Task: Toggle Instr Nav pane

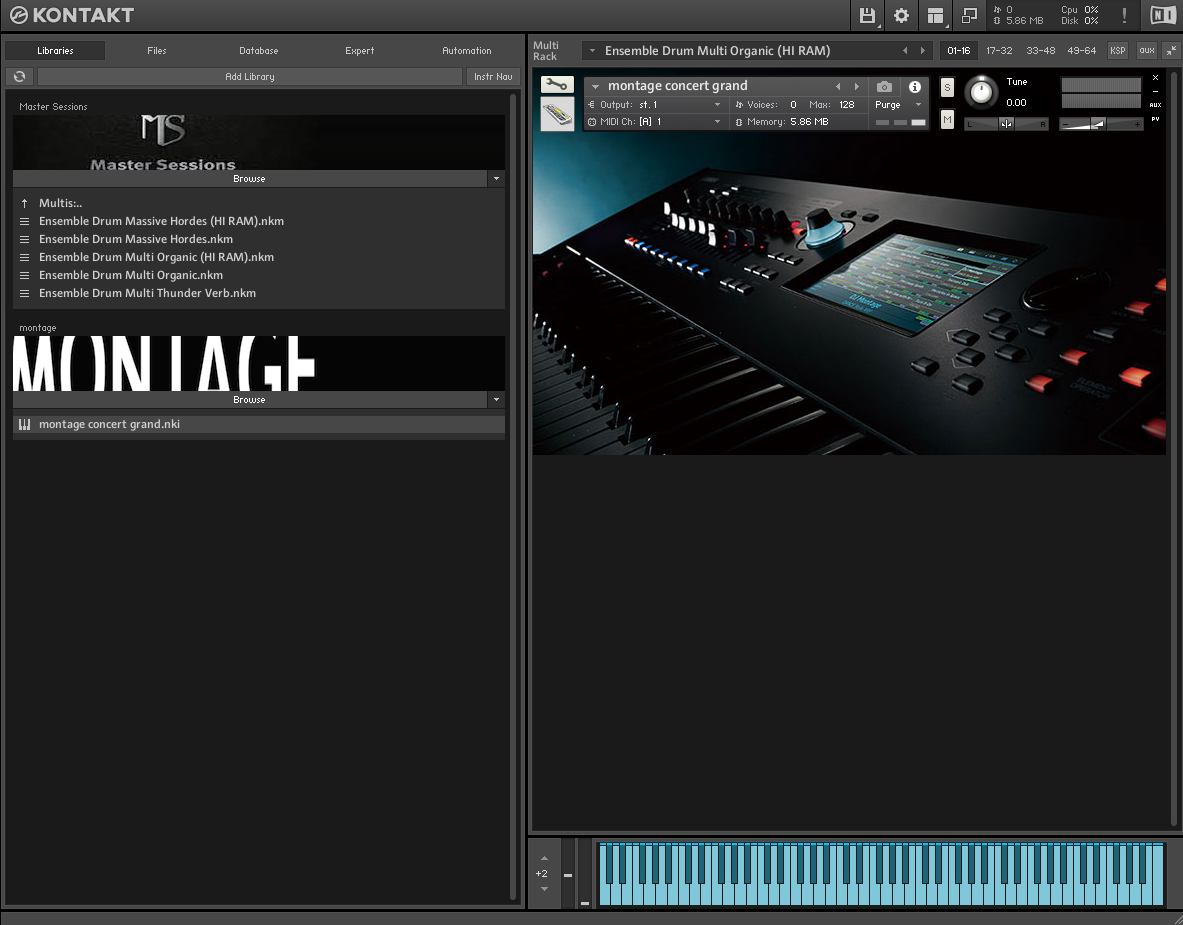Action: 493,76
